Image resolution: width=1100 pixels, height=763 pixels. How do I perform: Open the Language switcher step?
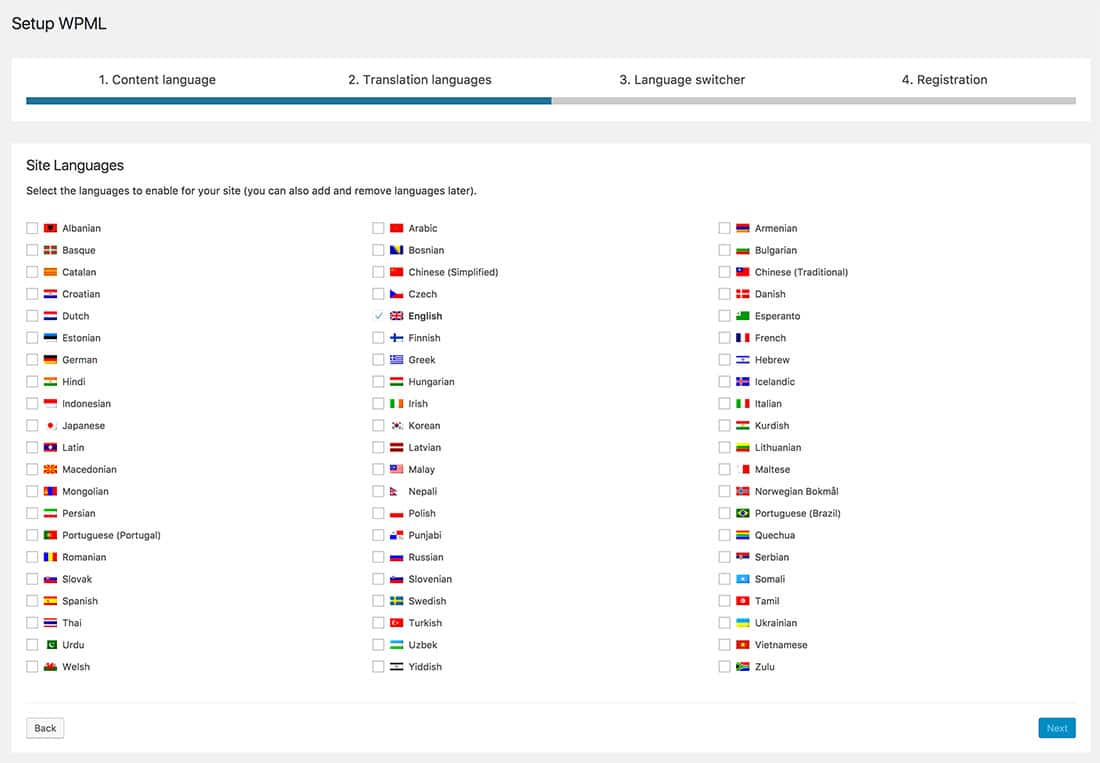(682, 80)
